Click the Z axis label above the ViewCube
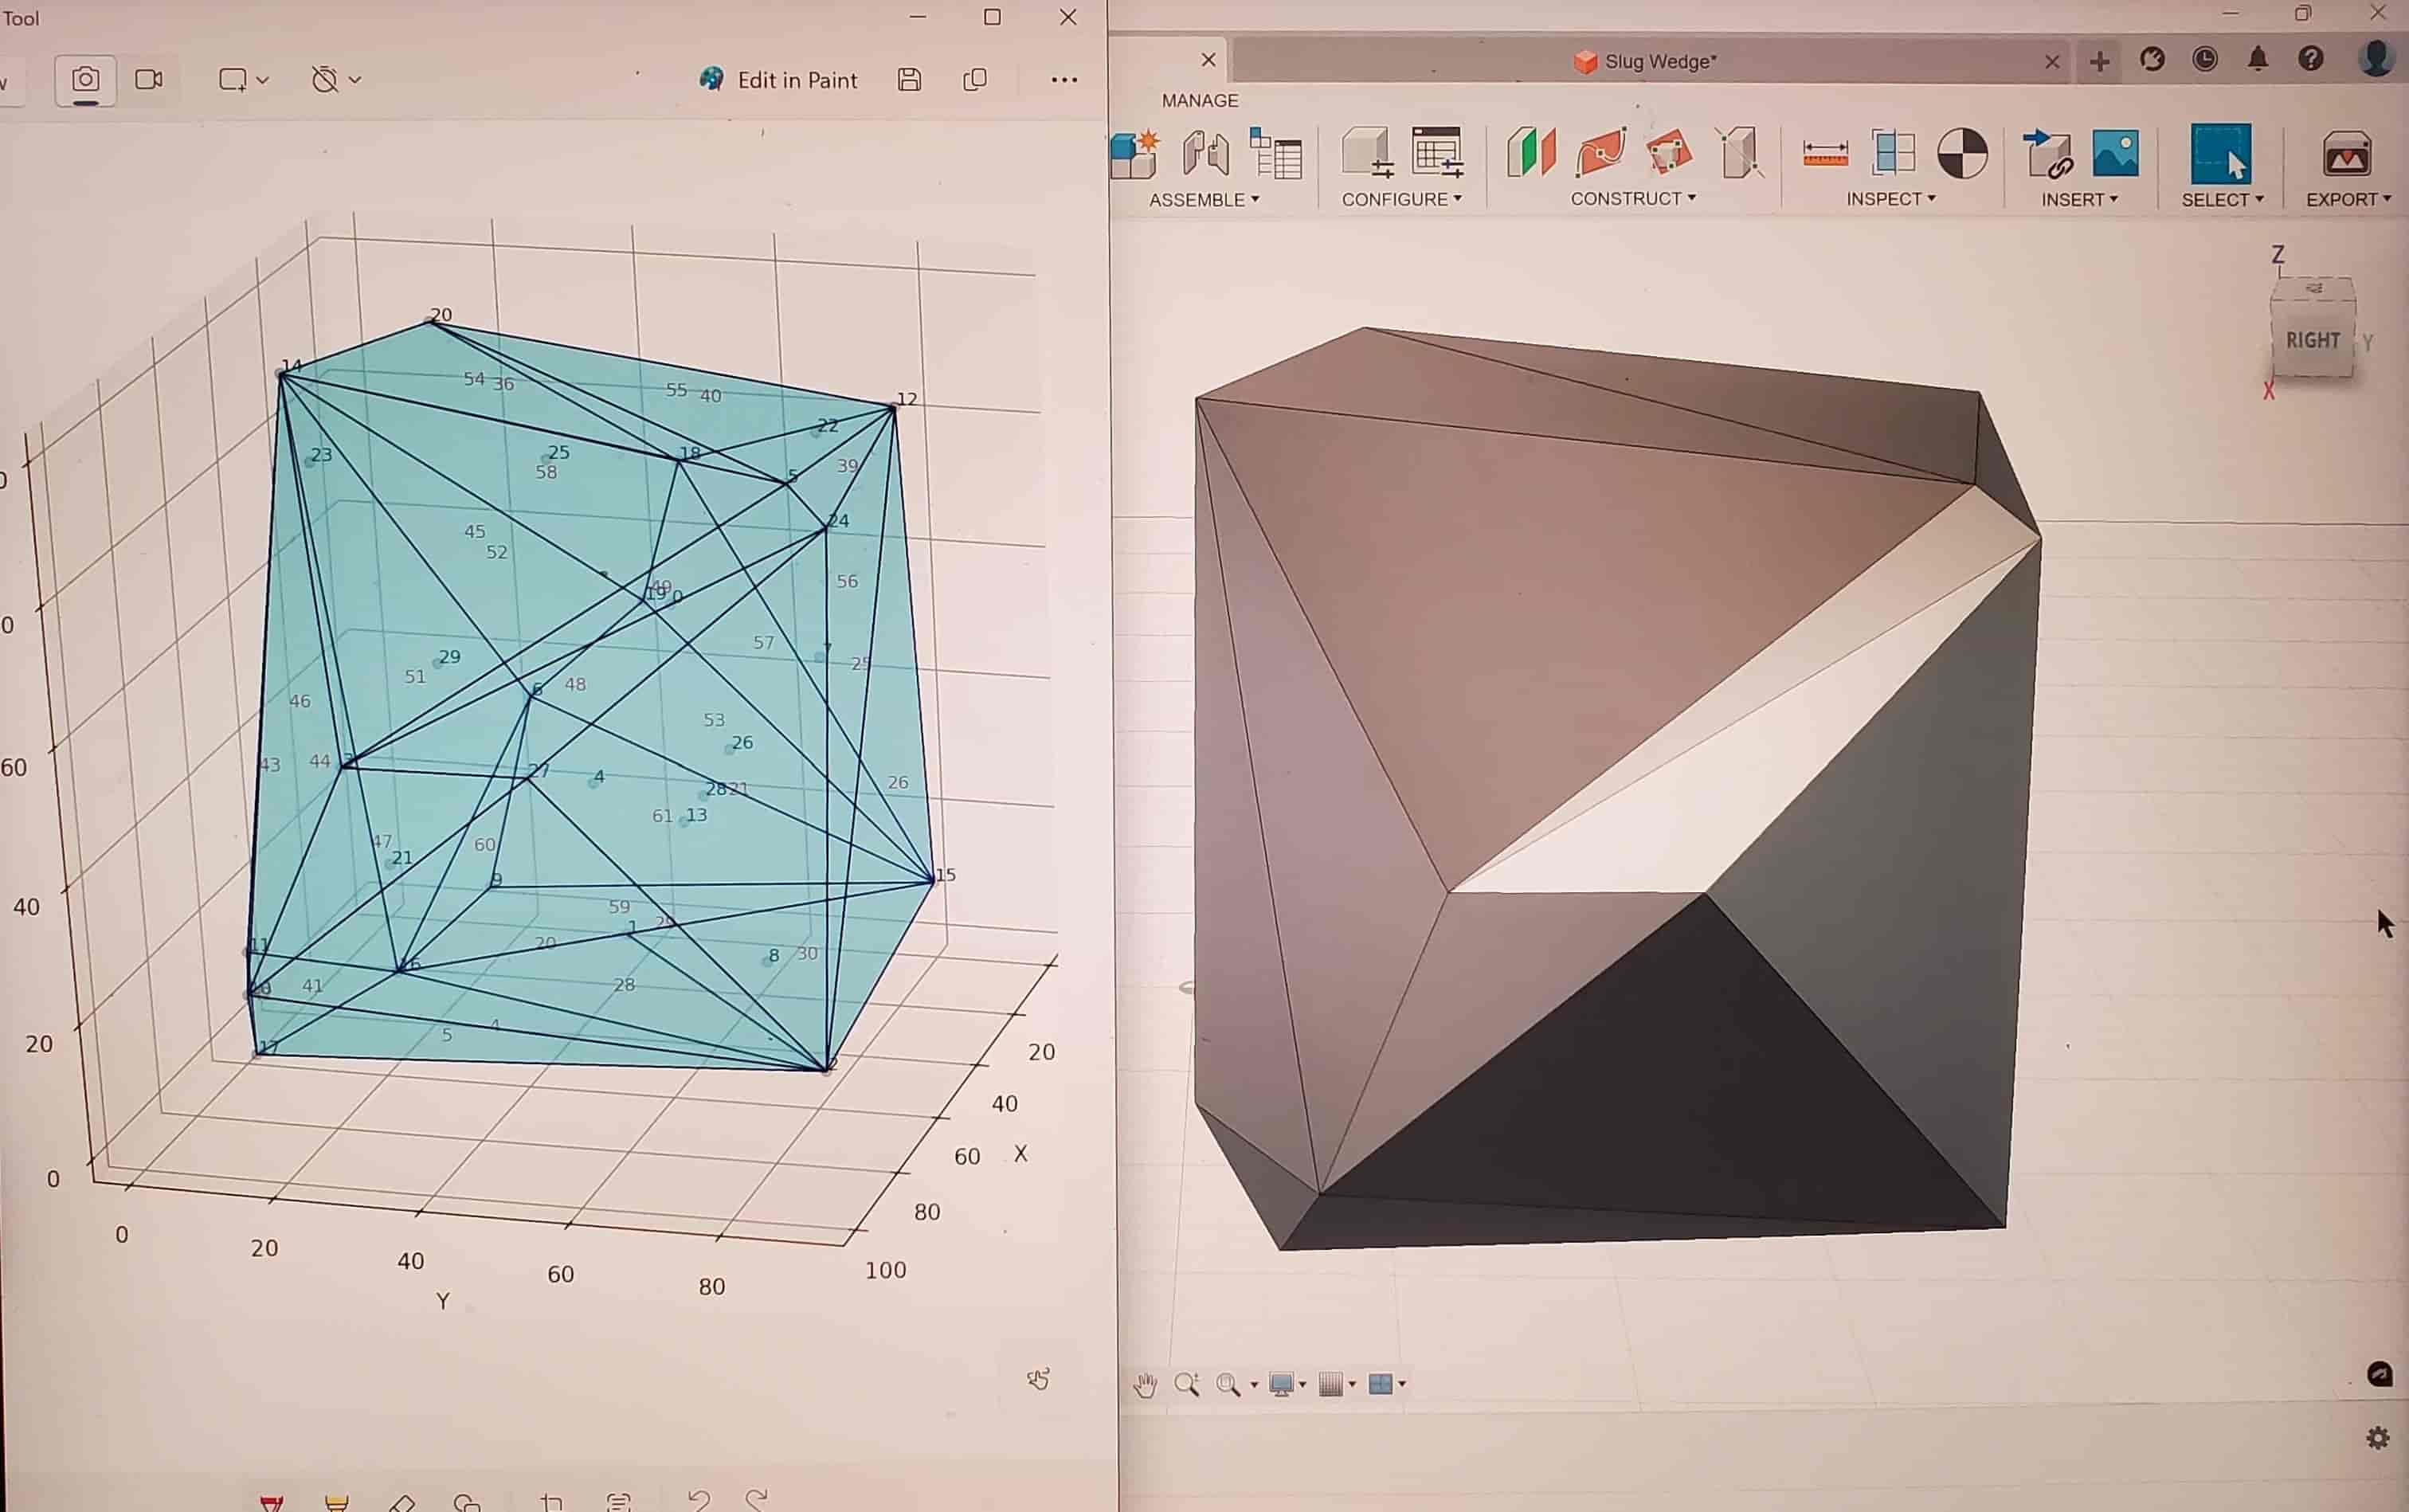The width and height of the screenshot is (2409, 1512). coord(2277,254)
